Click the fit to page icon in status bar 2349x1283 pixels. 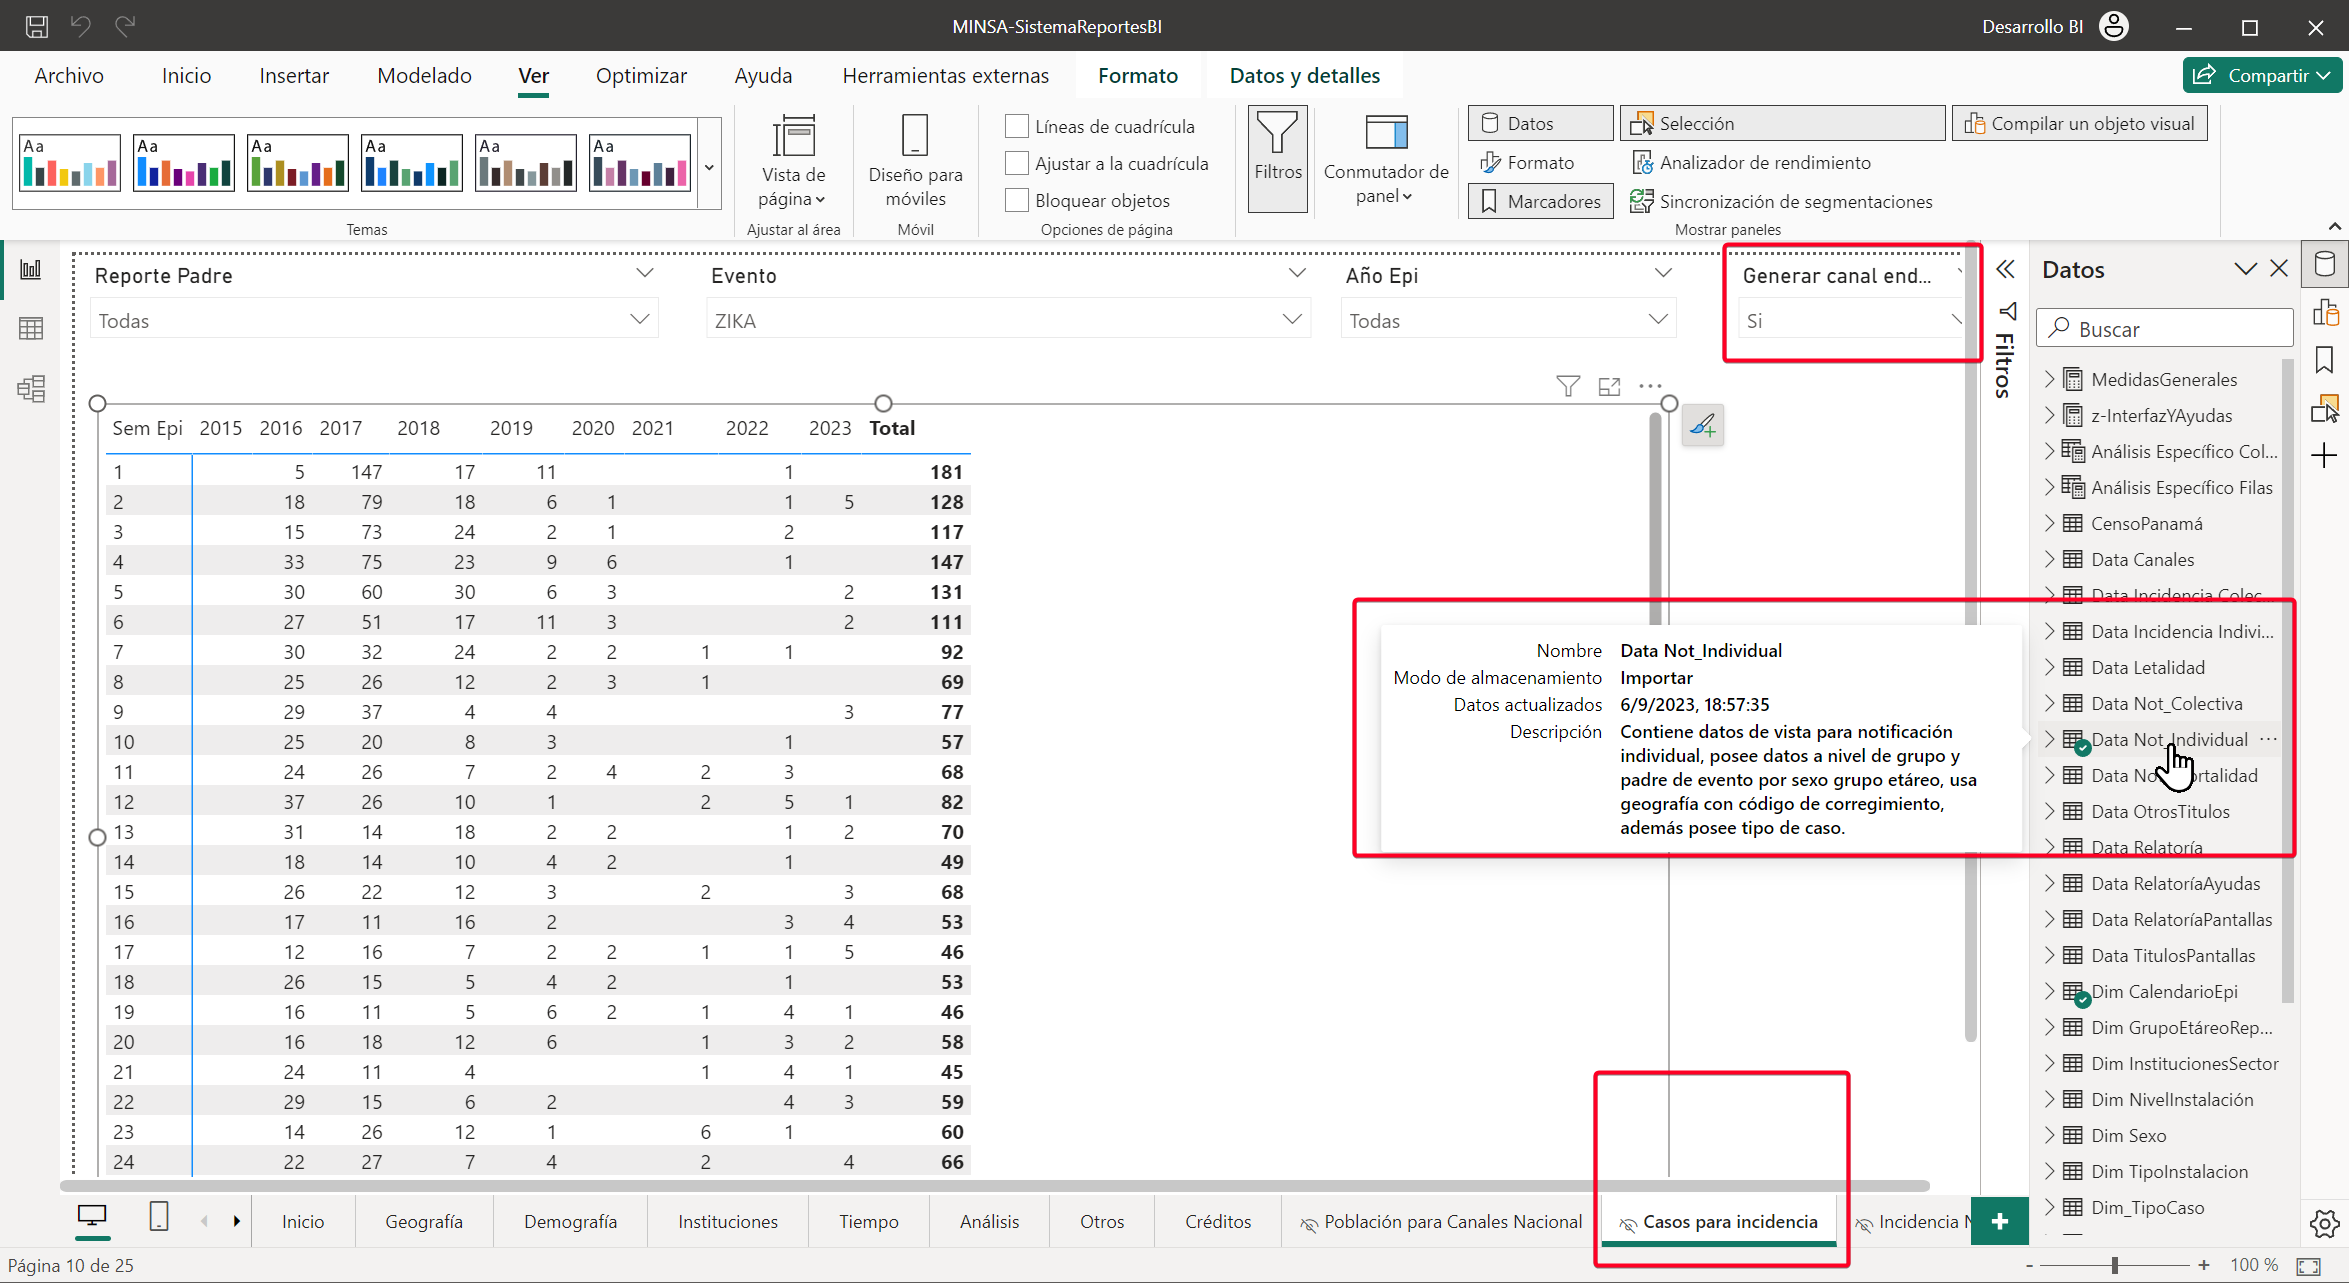tap(2308, 1265)
